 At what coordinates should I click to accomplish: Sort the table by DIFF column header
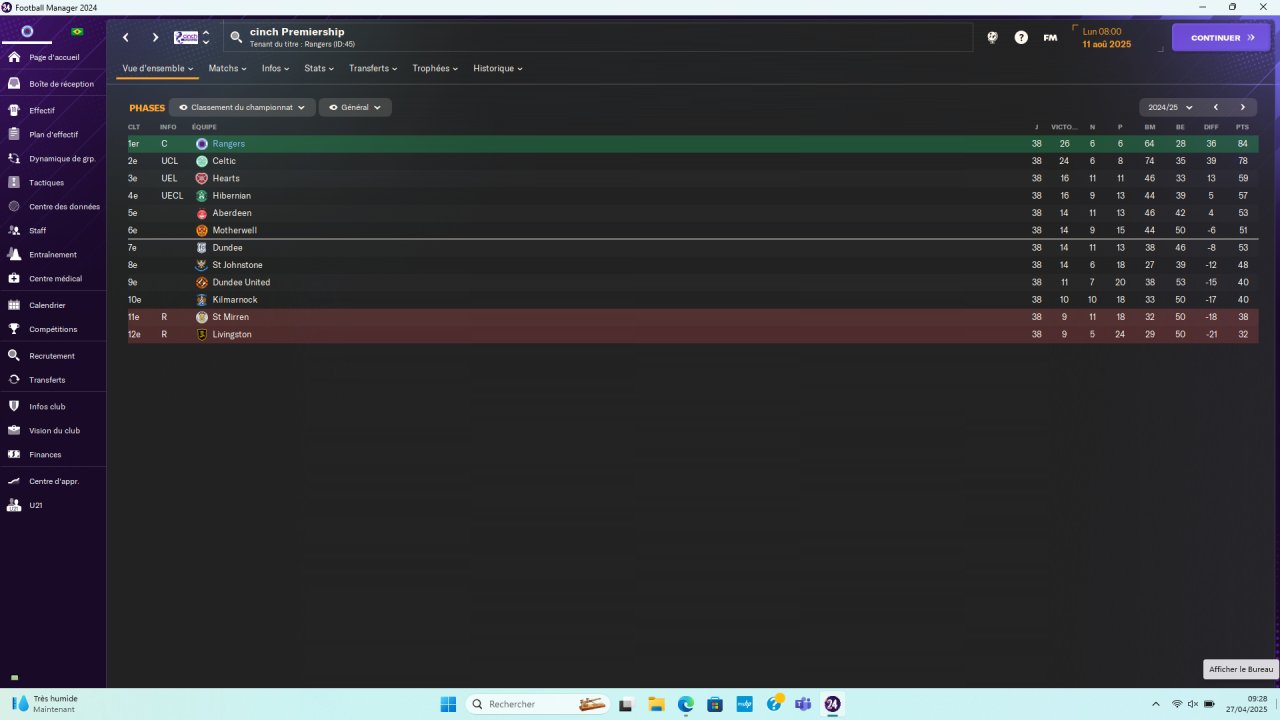[1211, 127]
